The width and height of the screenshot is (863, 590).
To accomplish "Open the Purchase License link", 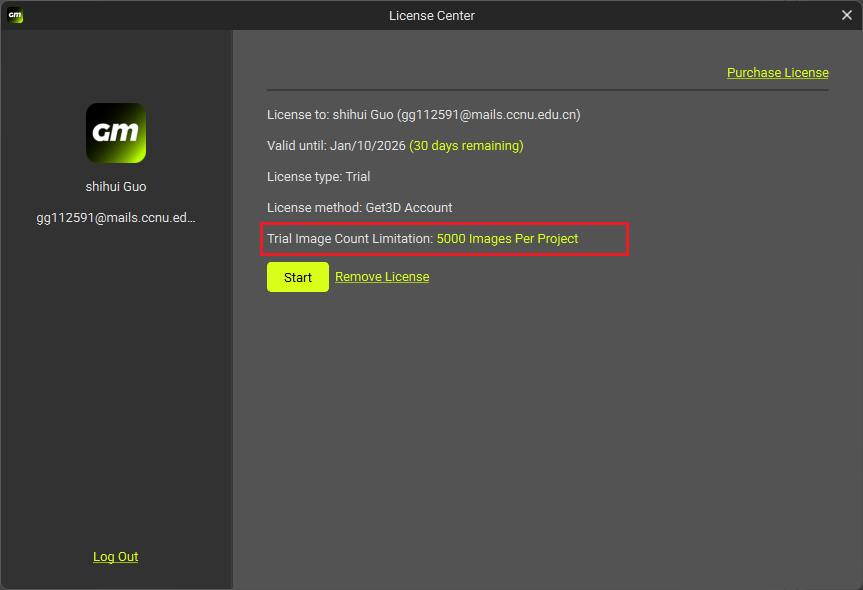I will (x=777, y=72).
